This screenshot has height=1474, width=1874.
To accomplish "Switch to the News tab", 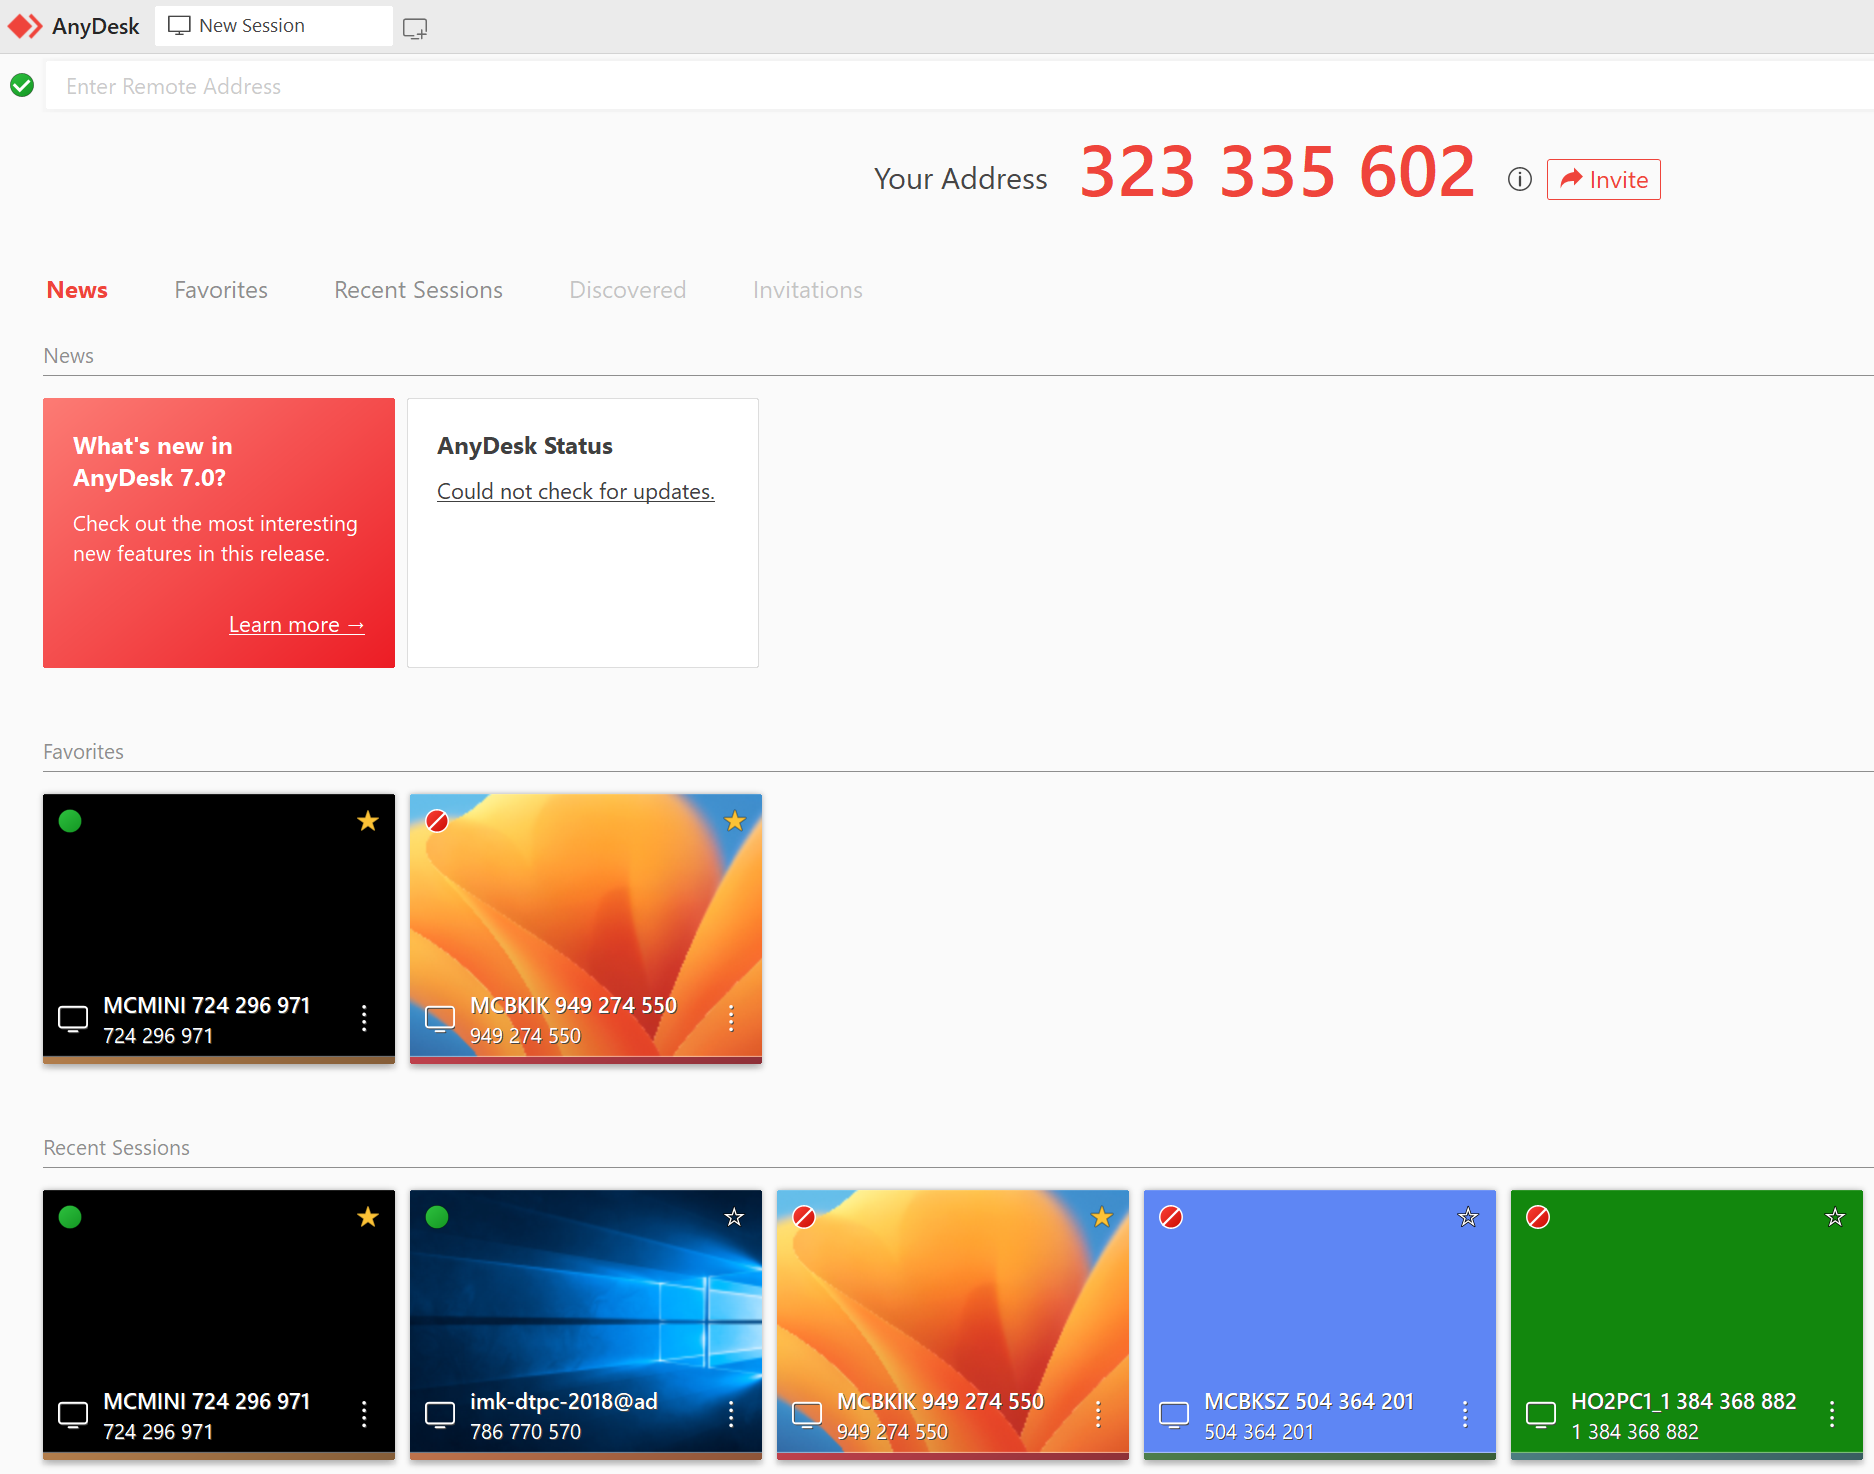I will (77, 290).
